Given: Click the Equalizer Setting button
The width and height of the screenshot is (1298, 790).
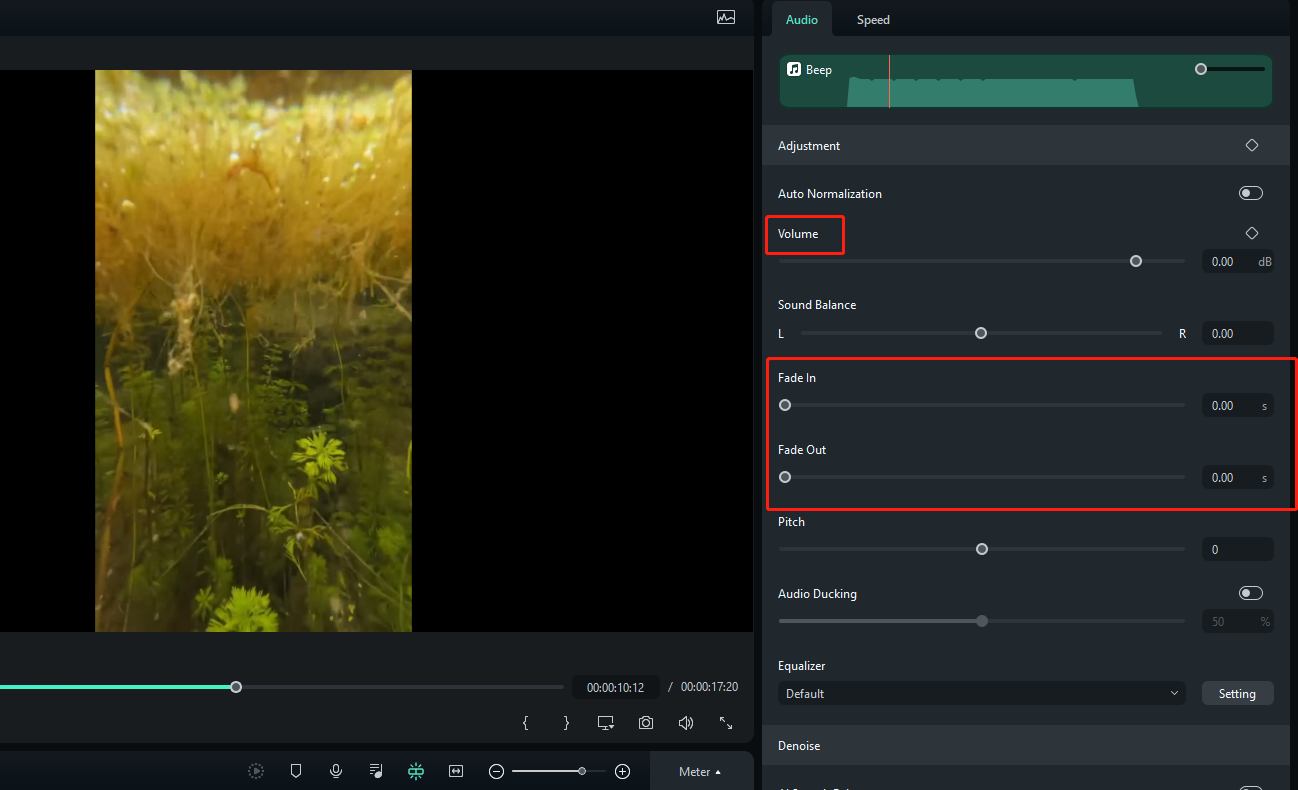Looking at the screenshot, I should coord(1237,693).
